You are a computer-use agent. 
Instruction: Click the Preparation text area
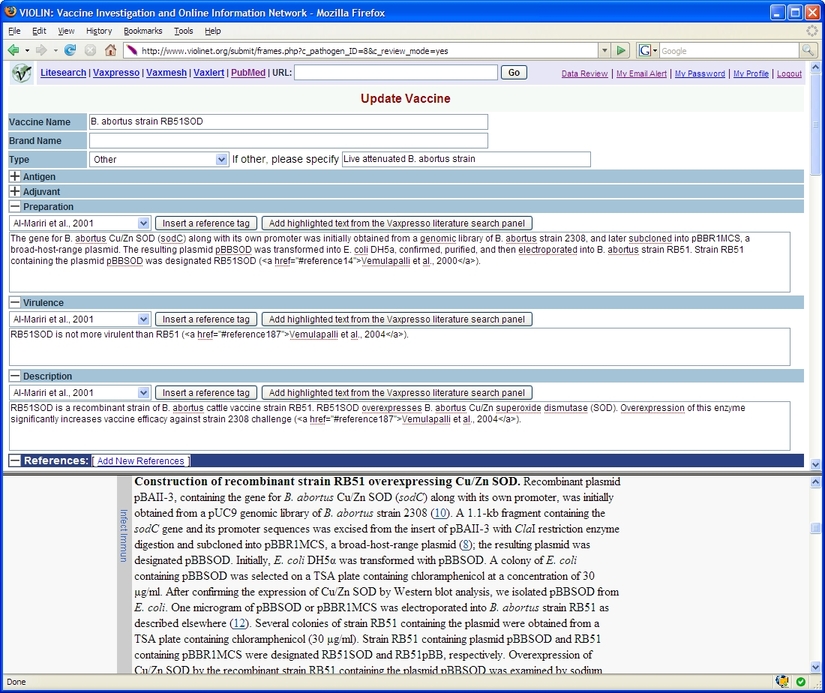pos(399,262)
